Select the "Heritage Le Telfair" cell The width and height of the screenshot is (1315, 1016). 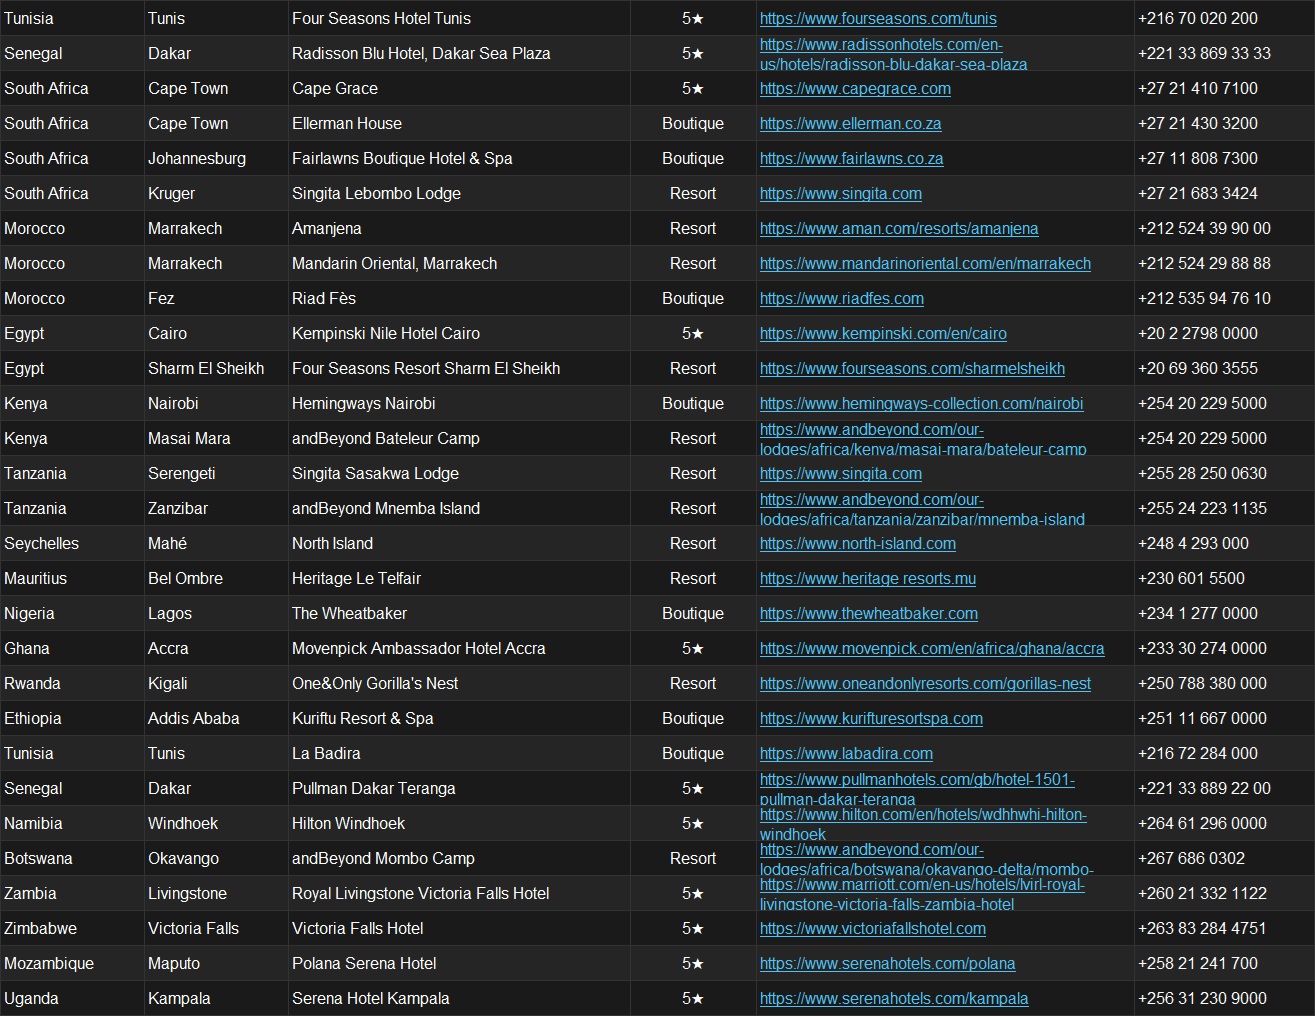(x=459, y=578)
